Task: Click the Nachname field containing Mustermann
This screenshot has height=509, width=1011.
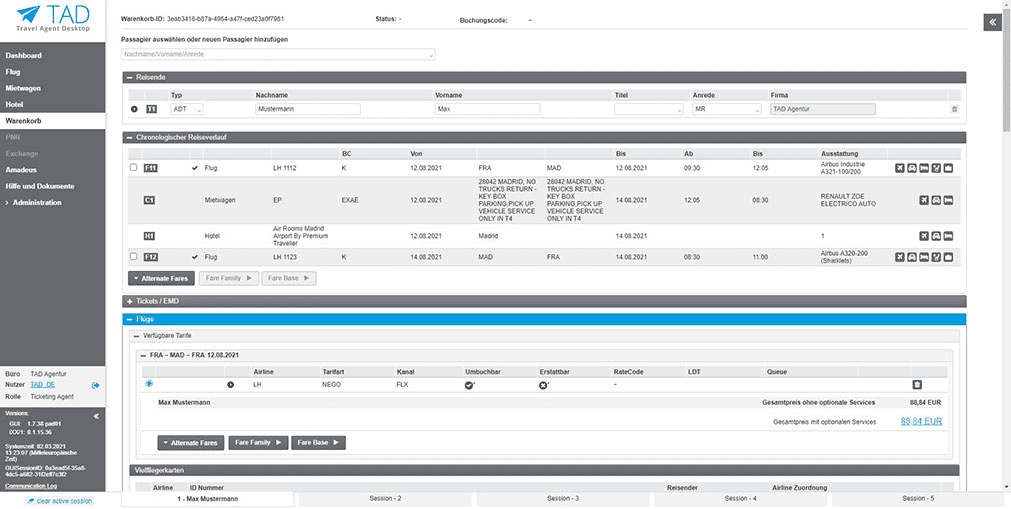Action: (307, 109)
